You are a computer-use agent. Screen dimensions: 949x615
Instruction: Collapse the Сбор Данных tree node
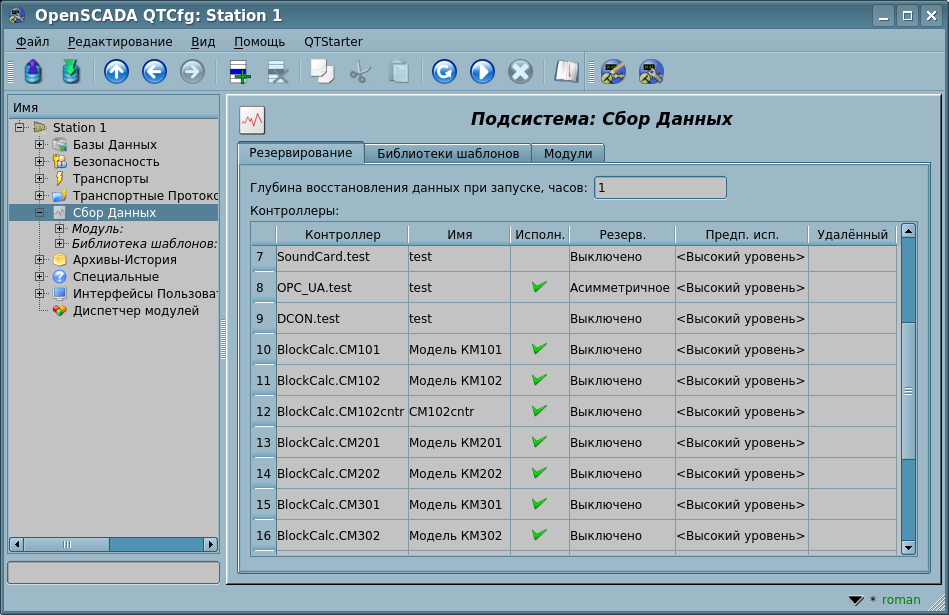(40, 213)
